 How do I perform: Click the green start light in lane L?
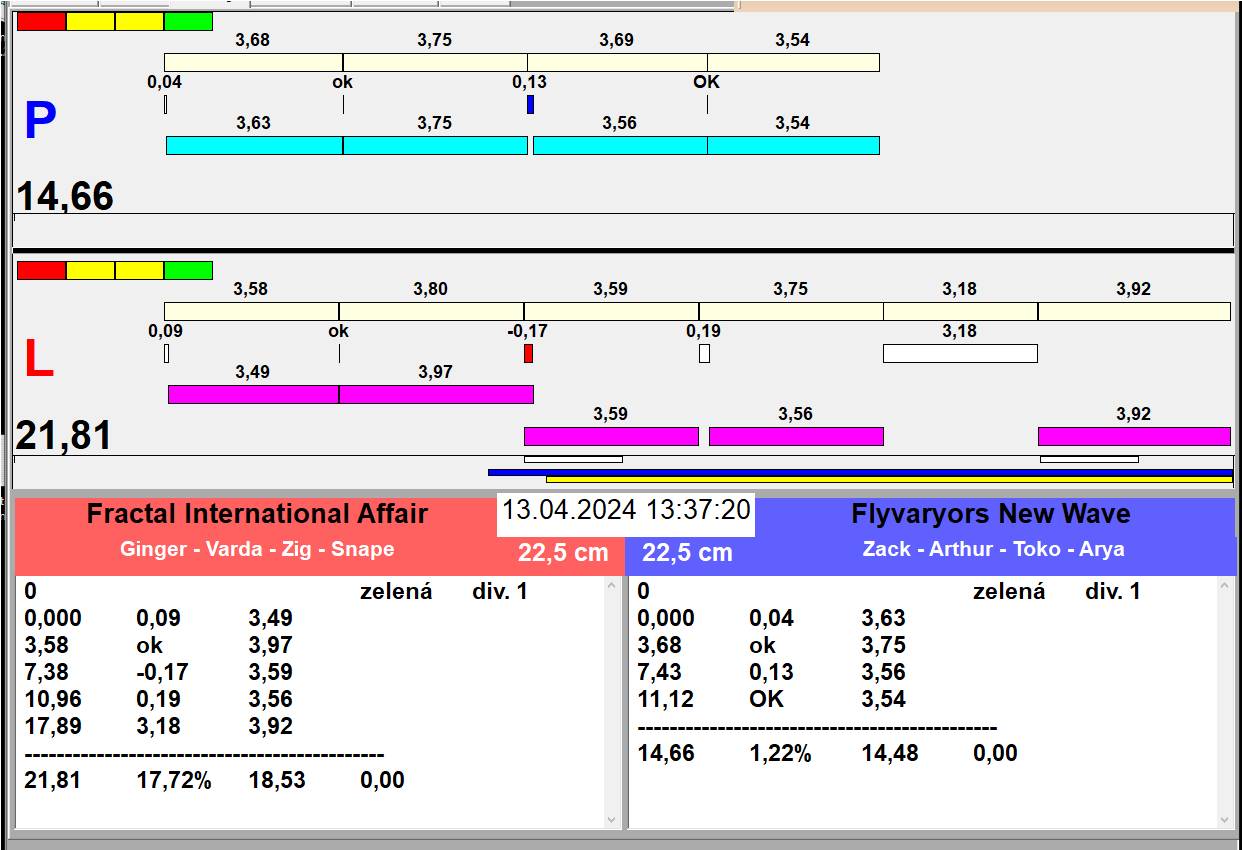(188, 270)
